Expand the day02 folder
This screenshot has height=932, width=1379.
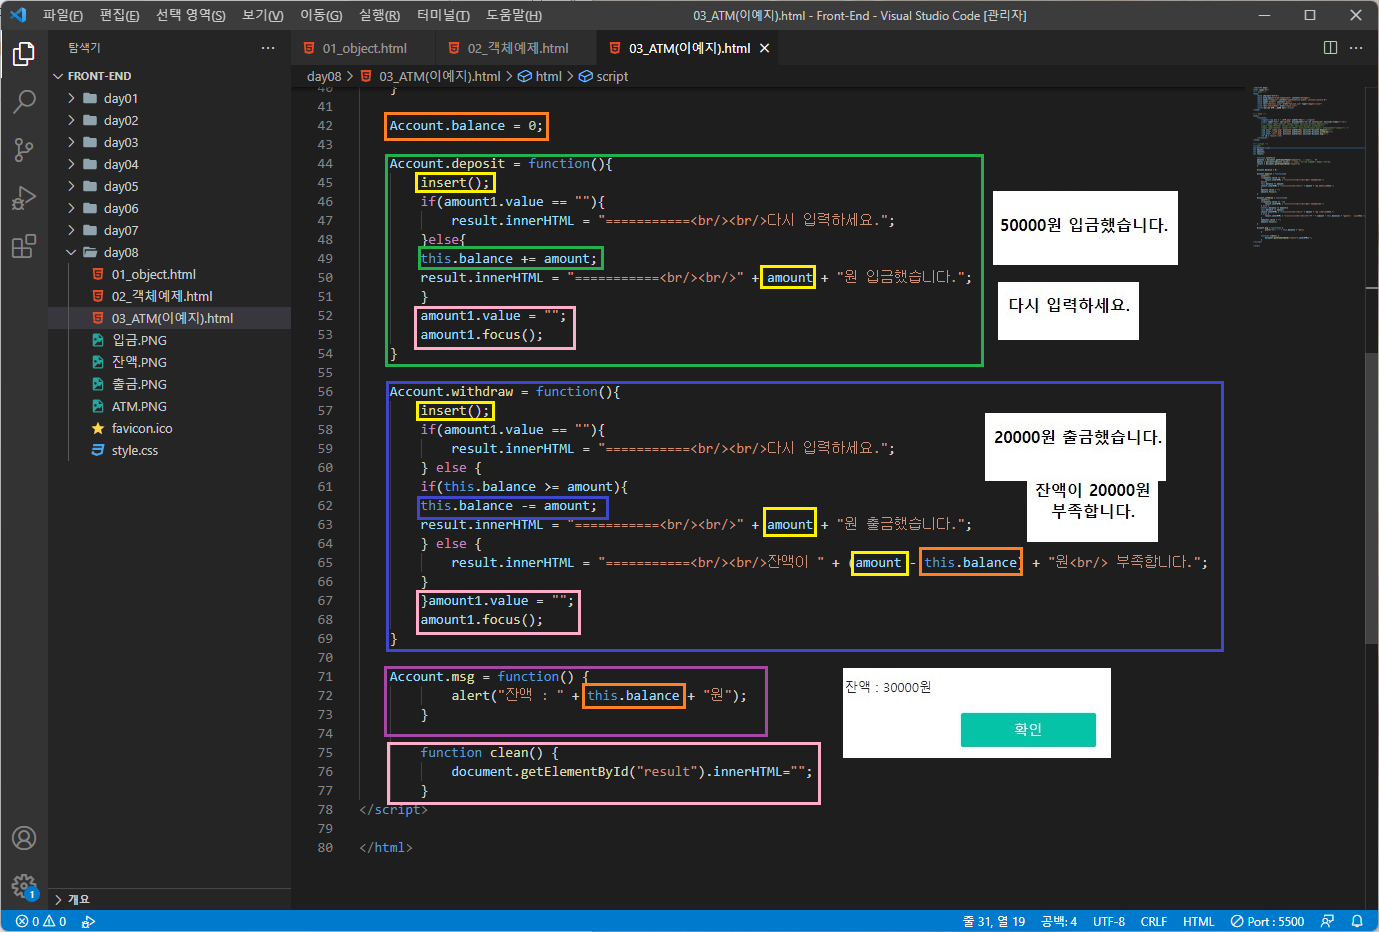(120, 120)
